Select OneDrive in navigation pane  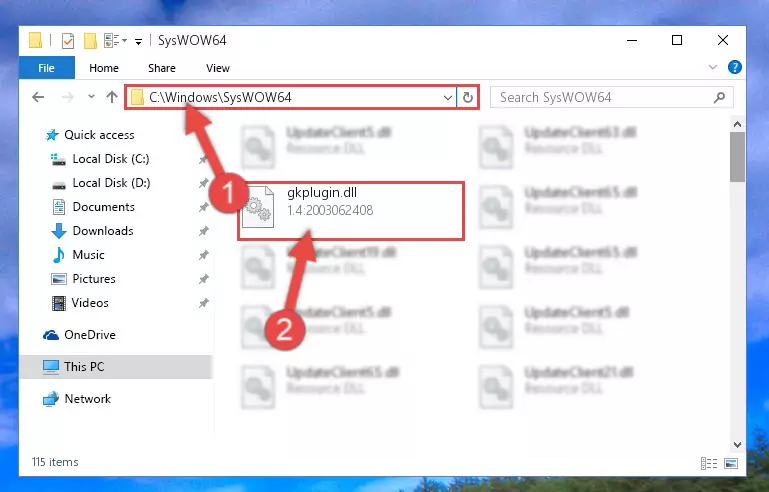pyautogui.click(x=90, y=335)
